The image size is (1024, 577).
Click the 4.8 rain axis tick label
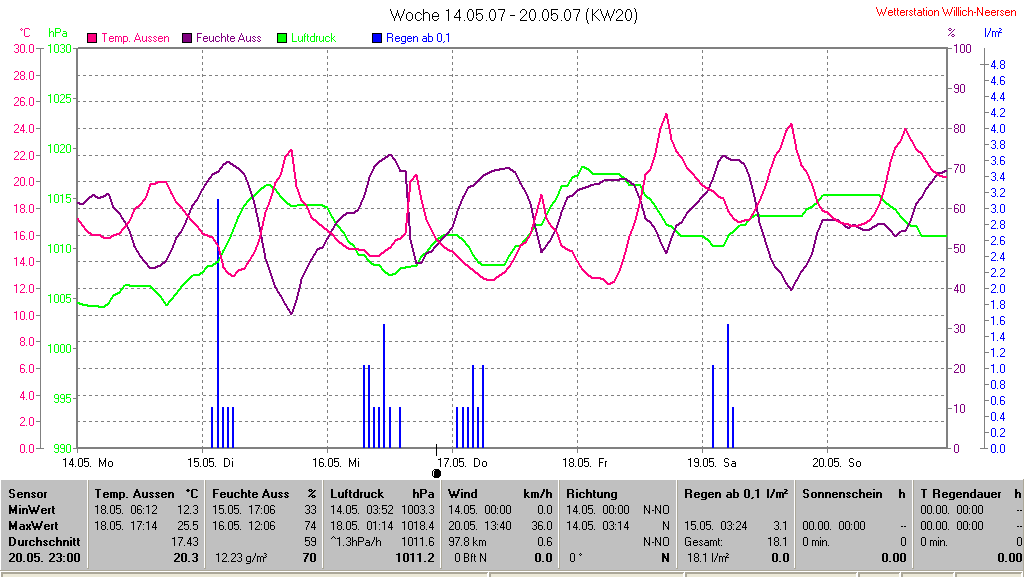pyautogui.click(x=998, y=65)
